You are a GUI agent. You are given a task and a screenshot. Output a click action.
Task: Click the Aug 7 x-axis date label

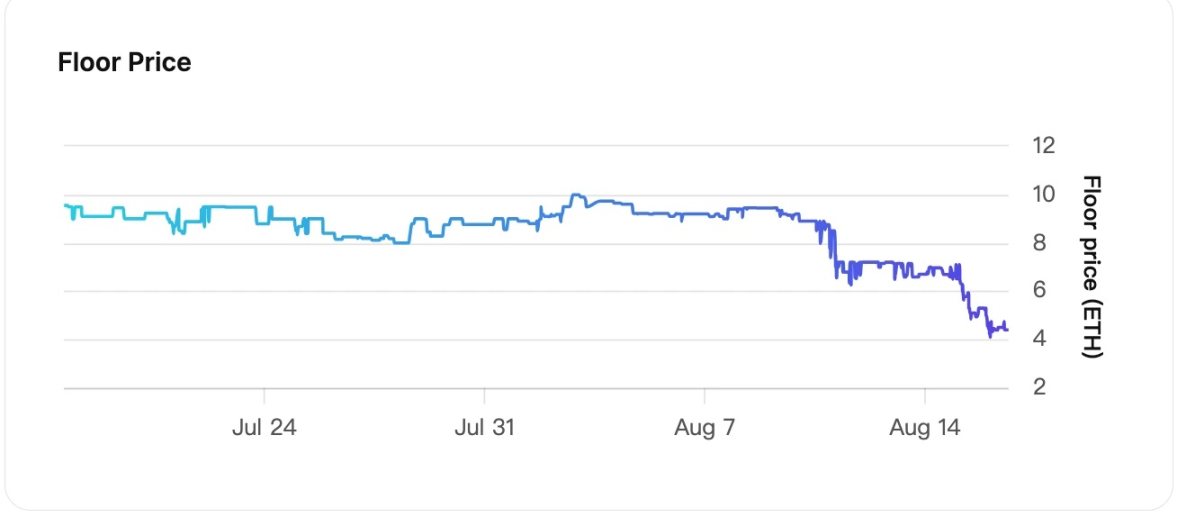[704, 428]
